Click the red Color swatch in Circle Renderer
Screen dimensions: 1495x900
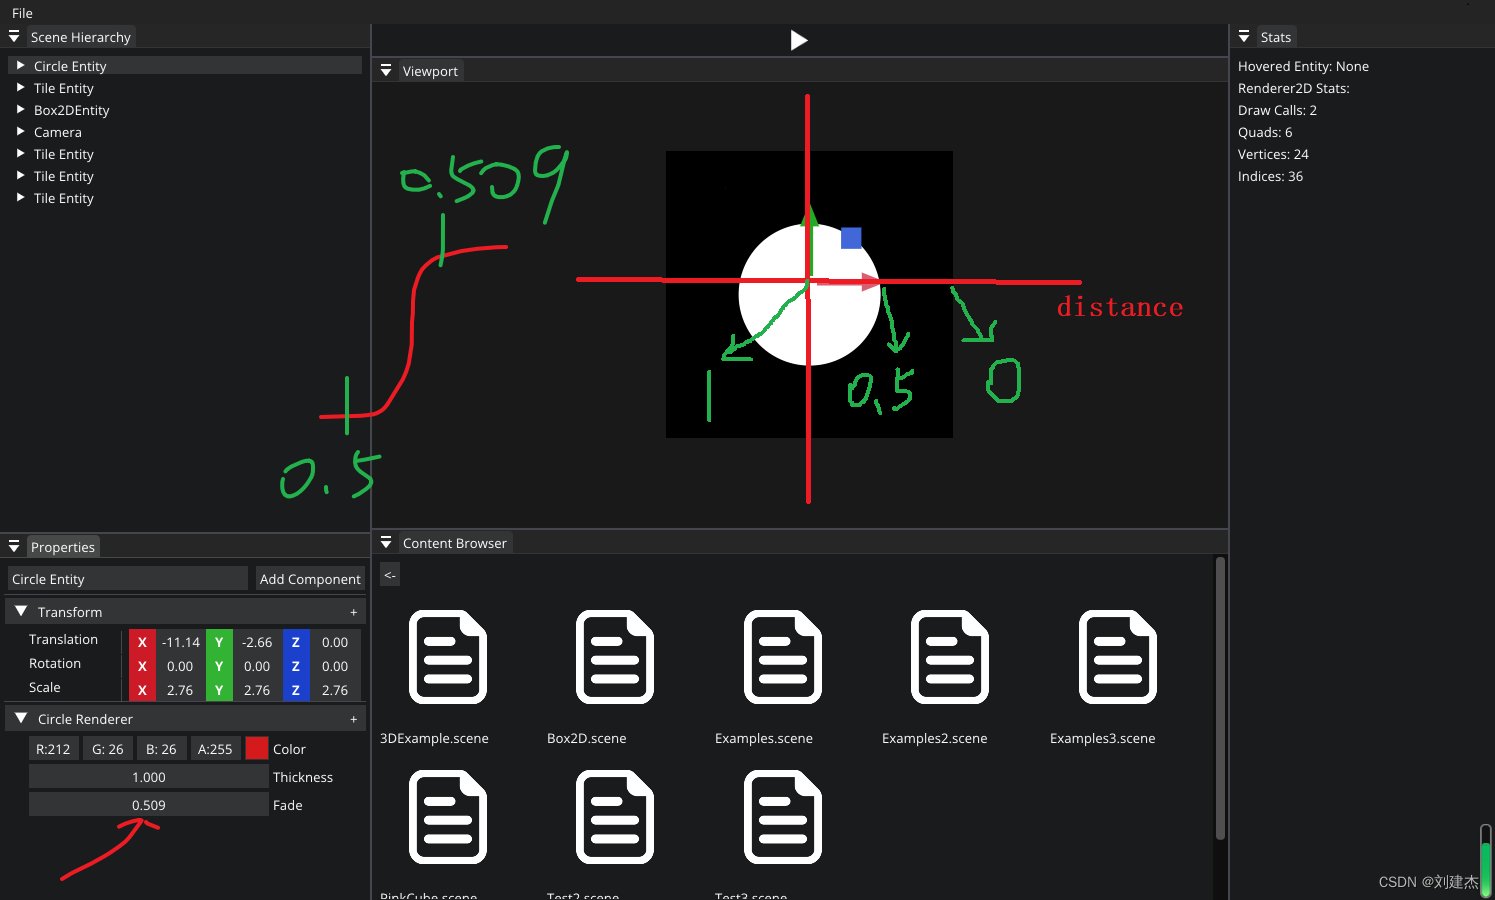click(x=256, y=748)
